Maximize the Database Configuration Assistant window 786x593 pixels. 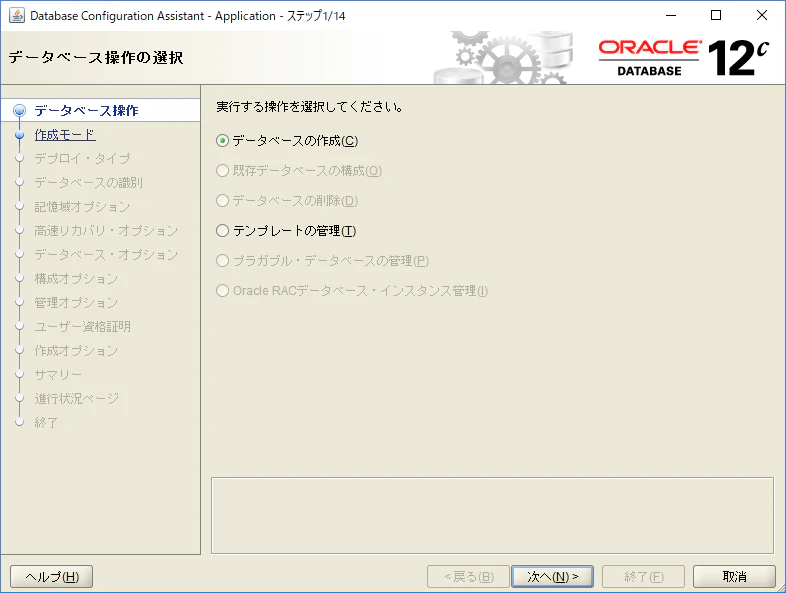click(716, 16)
